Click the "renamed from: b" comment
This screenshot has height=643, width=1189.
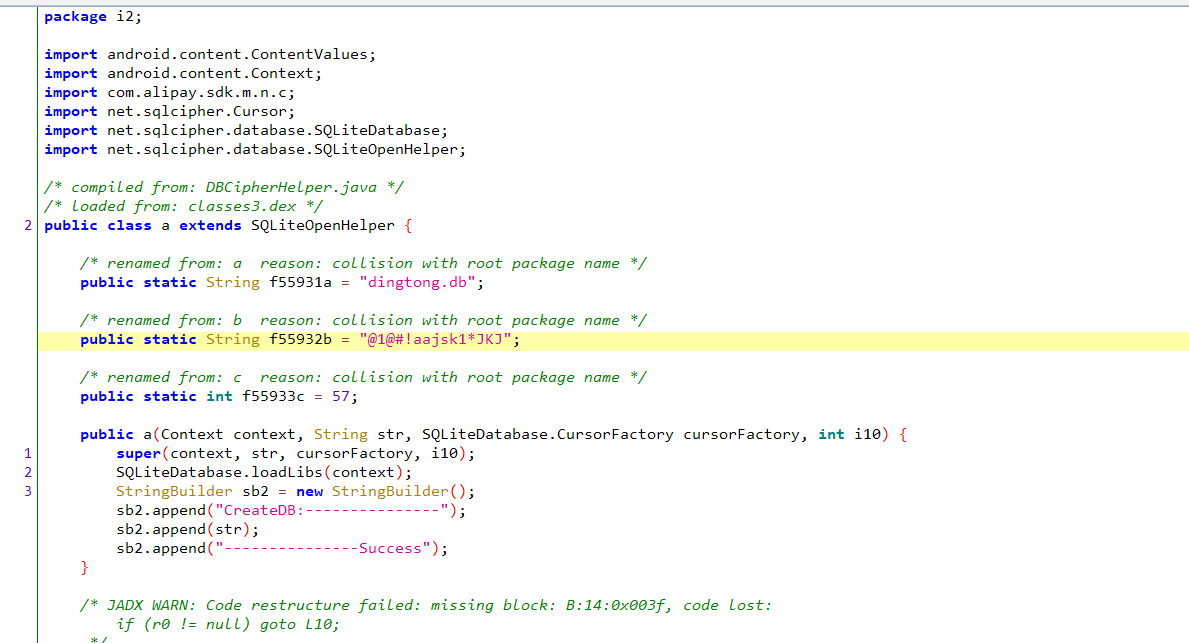363,320
